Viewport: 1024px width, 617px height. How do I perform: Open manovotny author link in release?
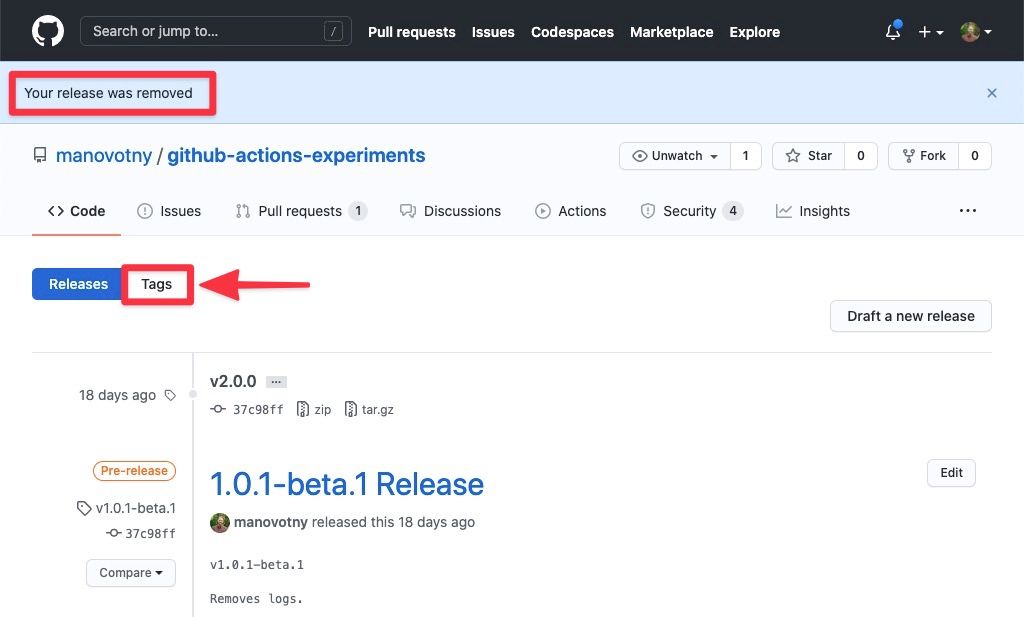tap(270, 522)
